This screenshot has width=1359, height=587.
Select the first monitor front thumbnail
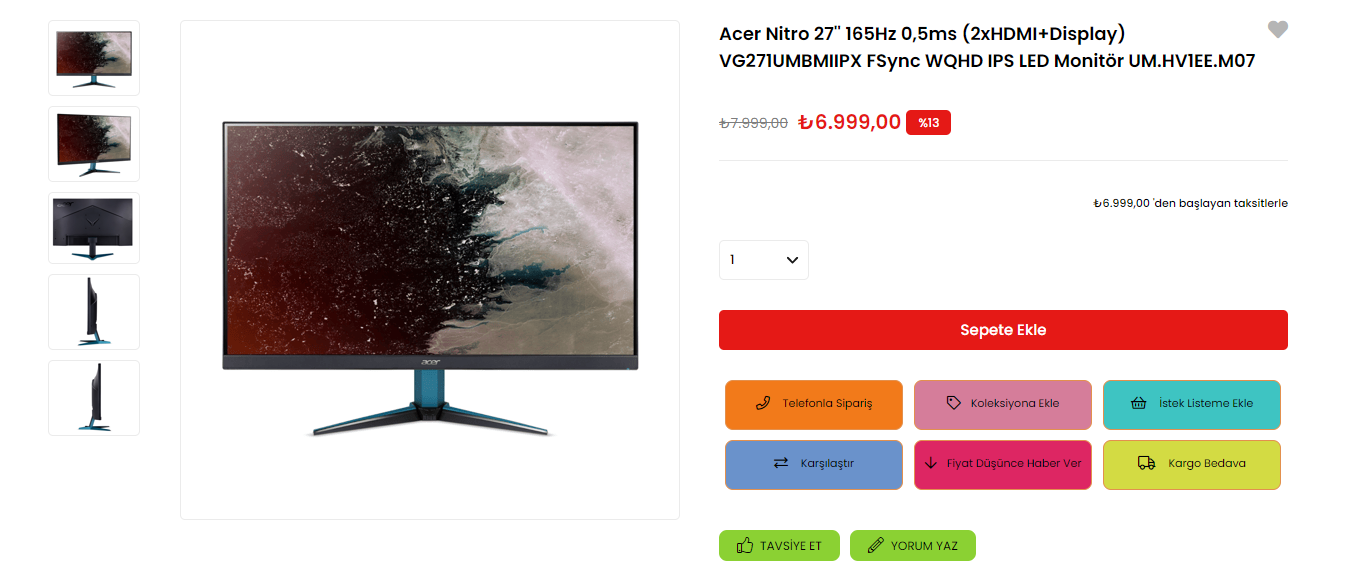tap(94, 58)
